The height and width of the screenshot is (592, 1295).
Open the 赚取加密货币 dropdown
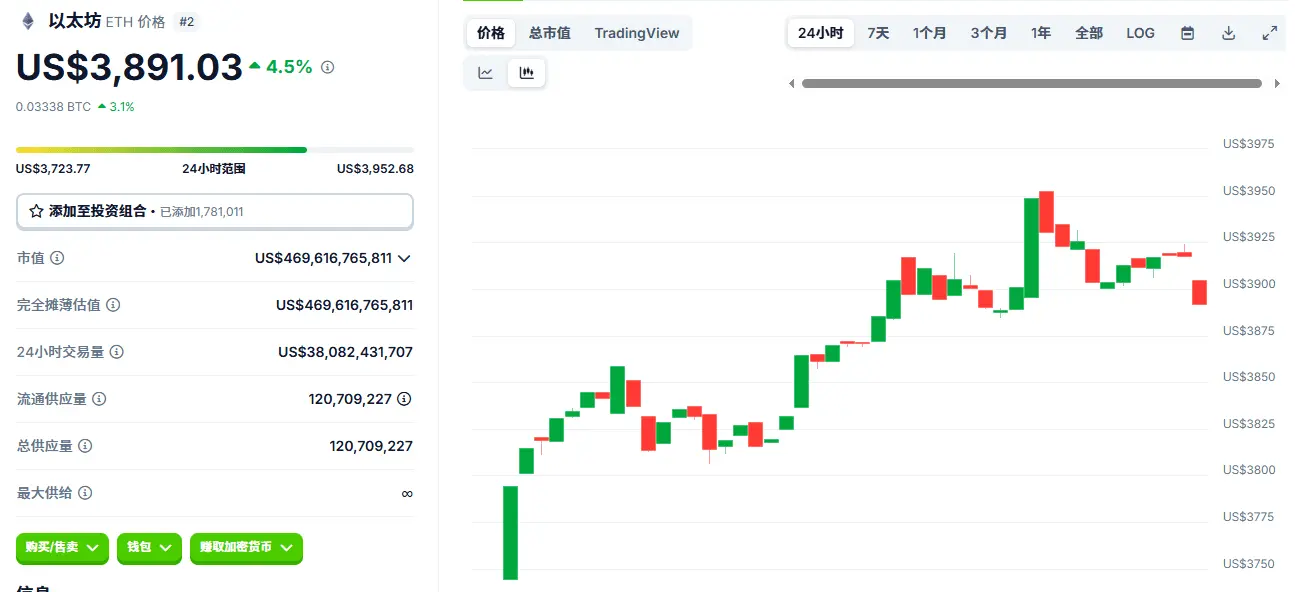click(x=246, y=548)
